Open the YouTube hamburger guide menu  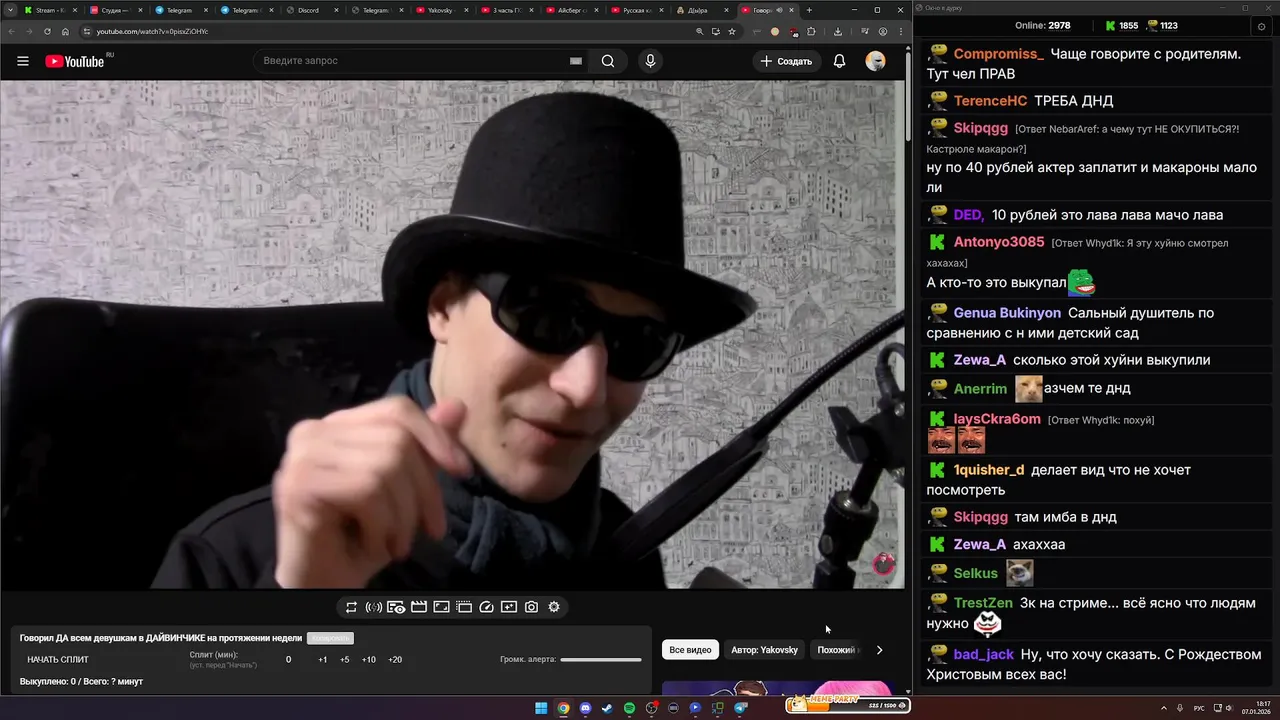(22, 61)
